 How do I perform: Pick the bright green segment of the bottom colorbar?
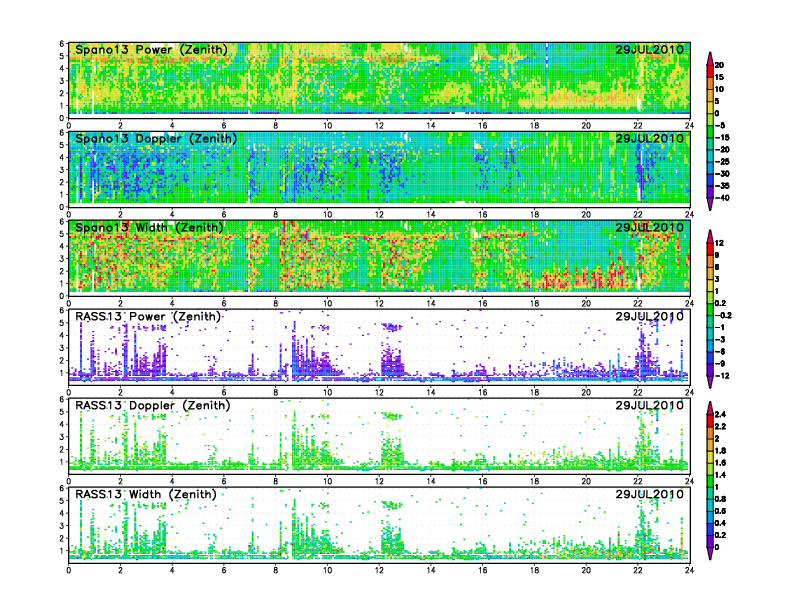pyautogui.click(x=710, y=481)
